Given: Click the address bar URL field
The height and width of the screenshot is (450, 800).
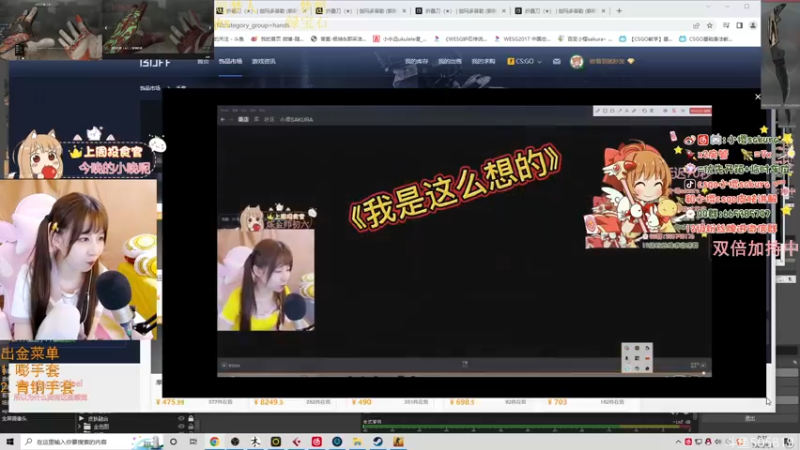Looking at the screenshot, I should (449, 25).
